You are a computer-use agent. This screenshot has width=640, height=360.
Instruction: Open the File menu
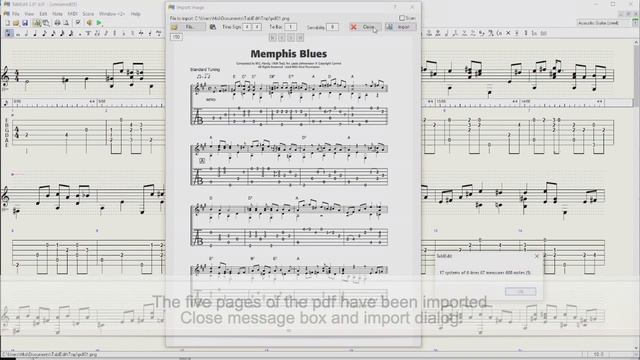16,14
